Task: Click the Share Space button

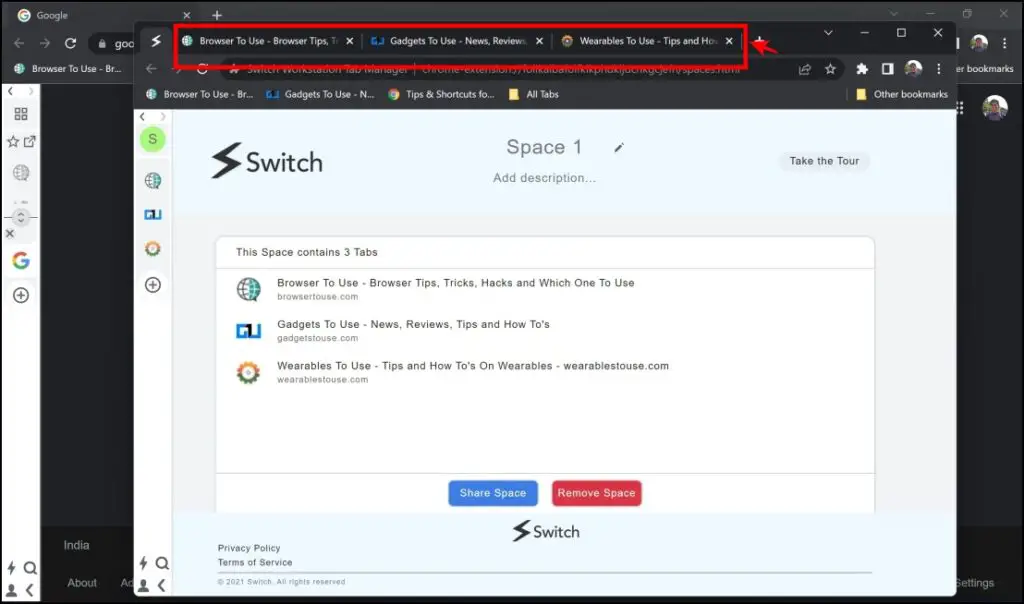Action: click(492, 493)
